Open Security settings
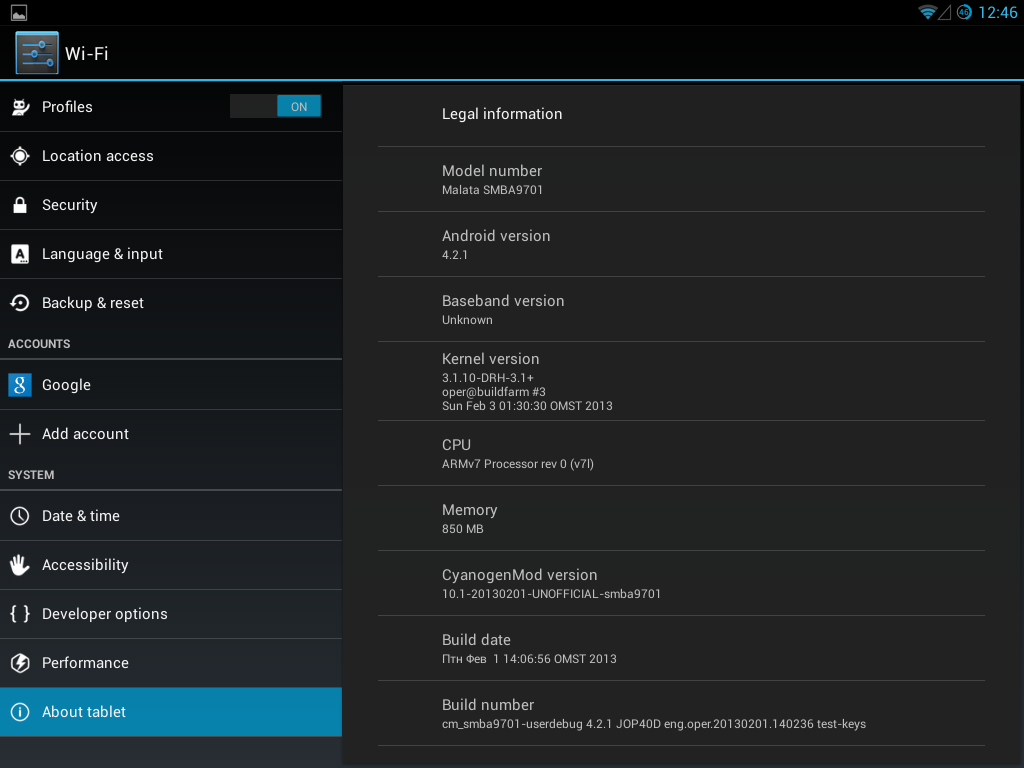 pos(171,205)
